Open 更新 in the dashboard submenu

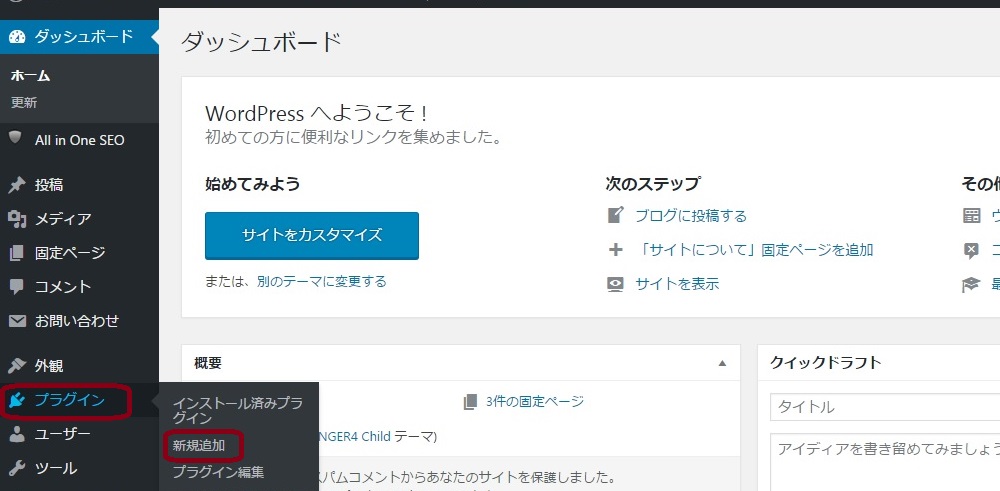24,103
